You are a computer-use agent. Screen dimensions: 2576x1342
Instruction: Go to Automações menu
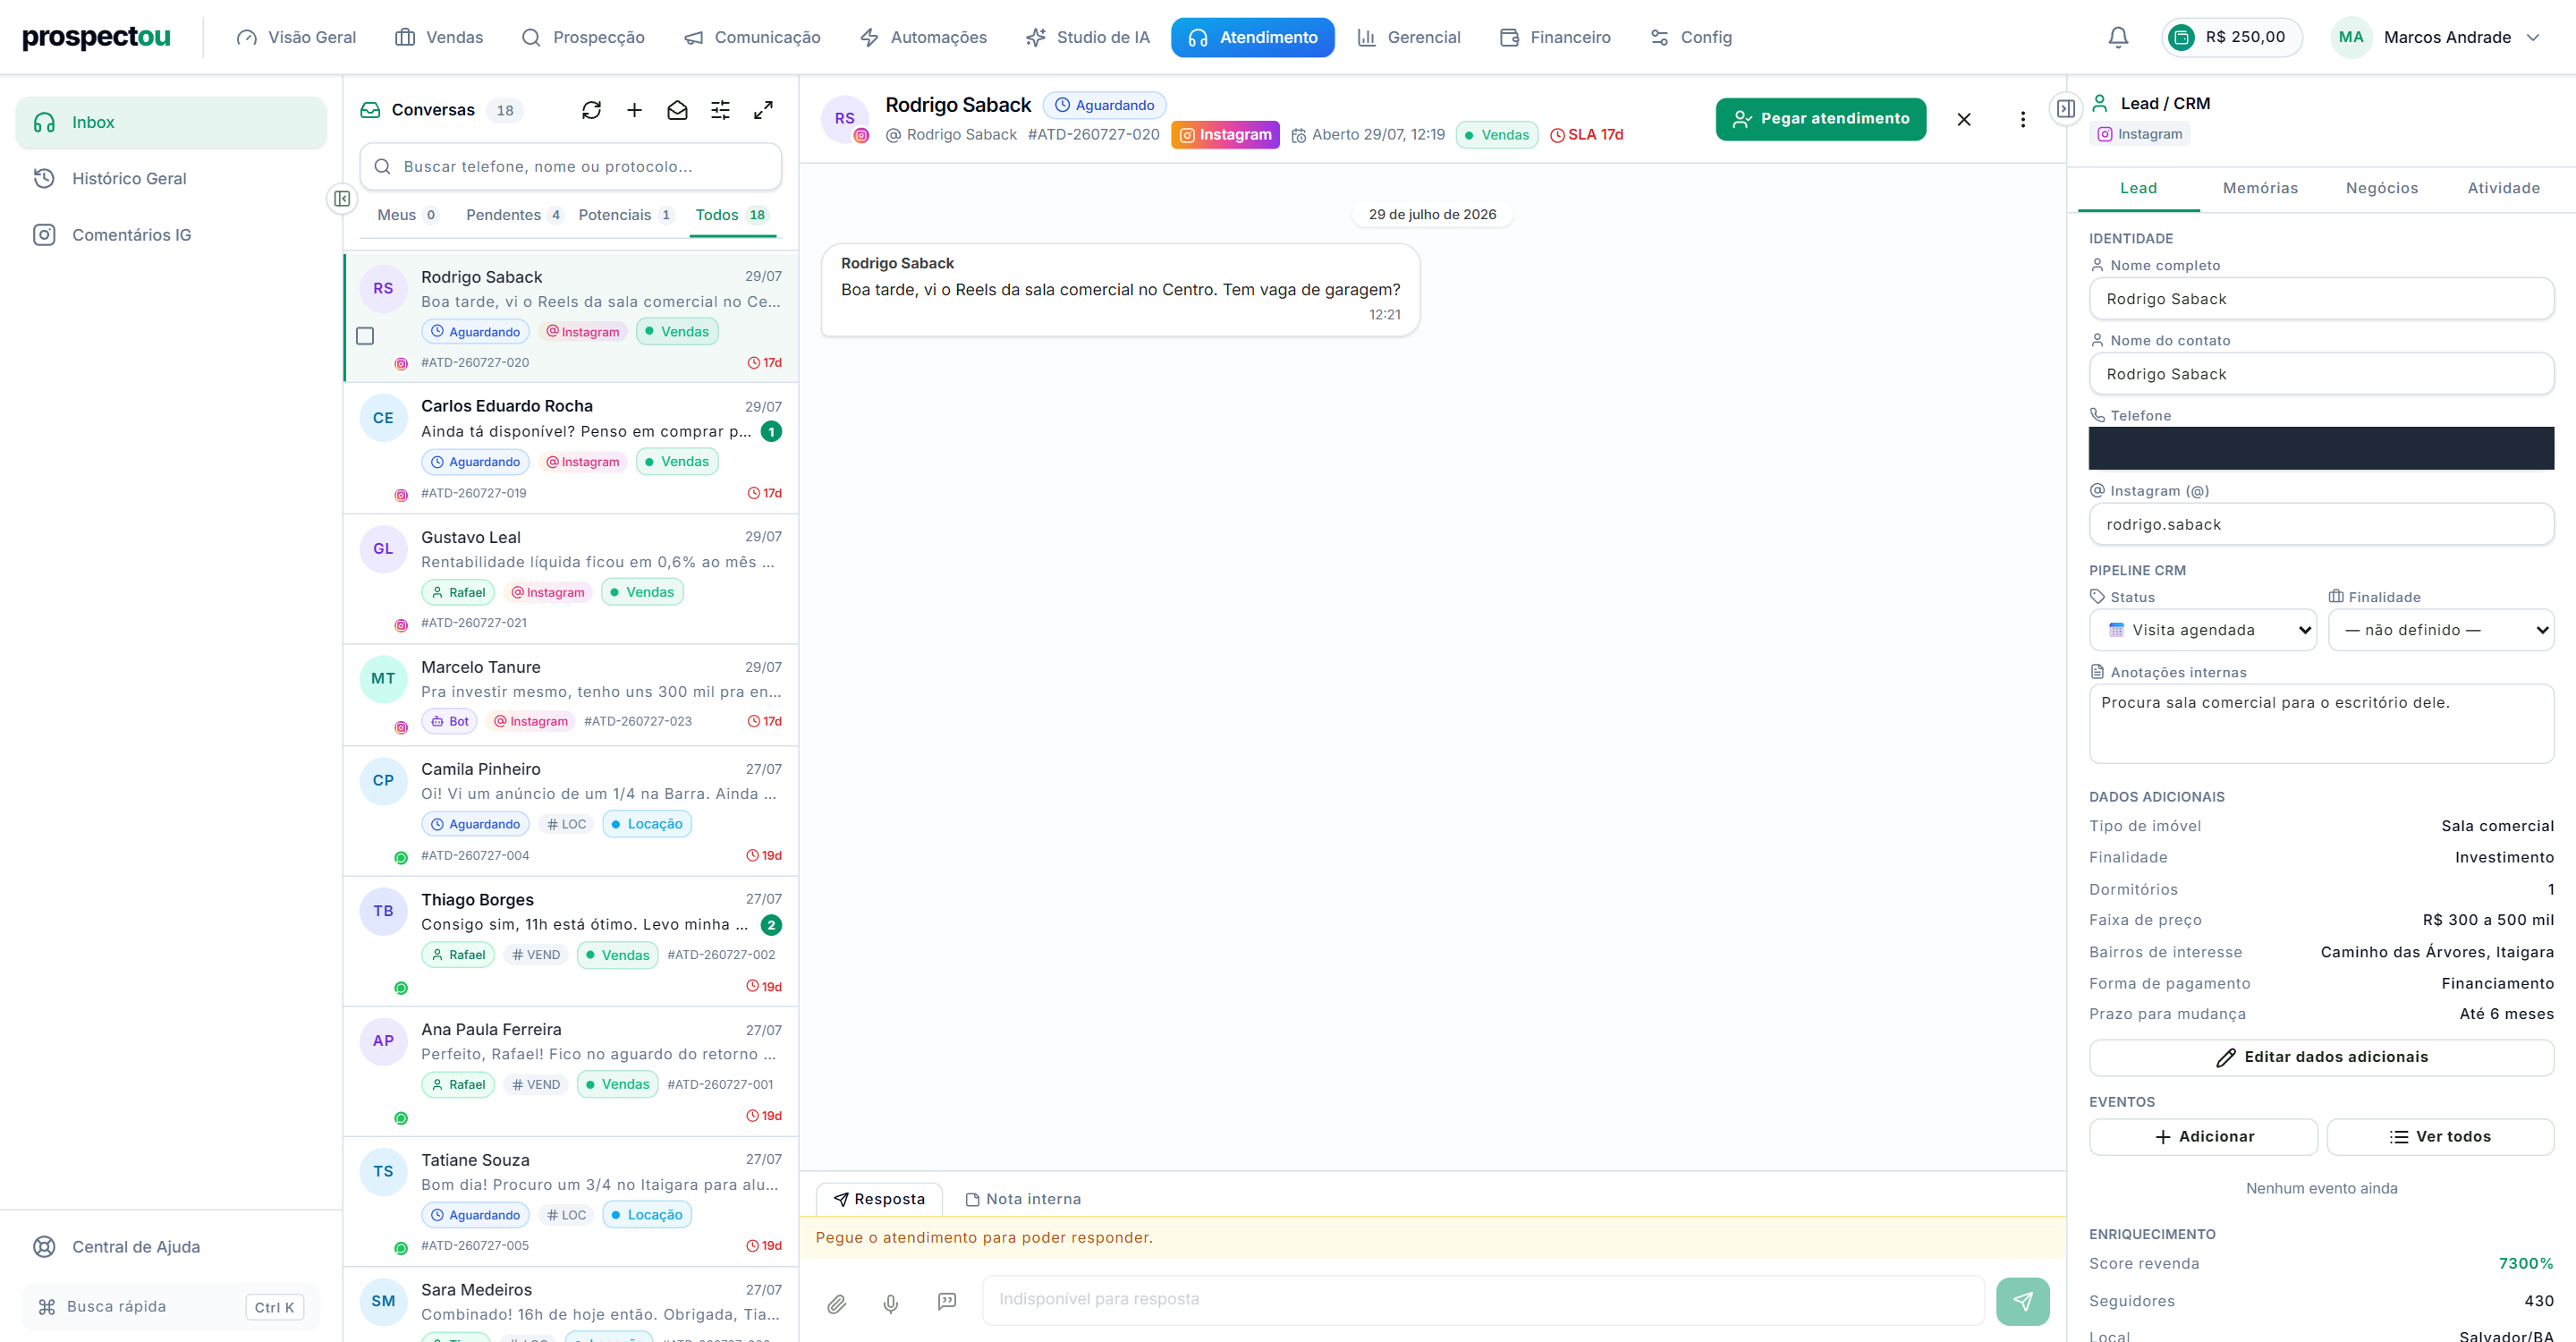click(x=923, y=37)
